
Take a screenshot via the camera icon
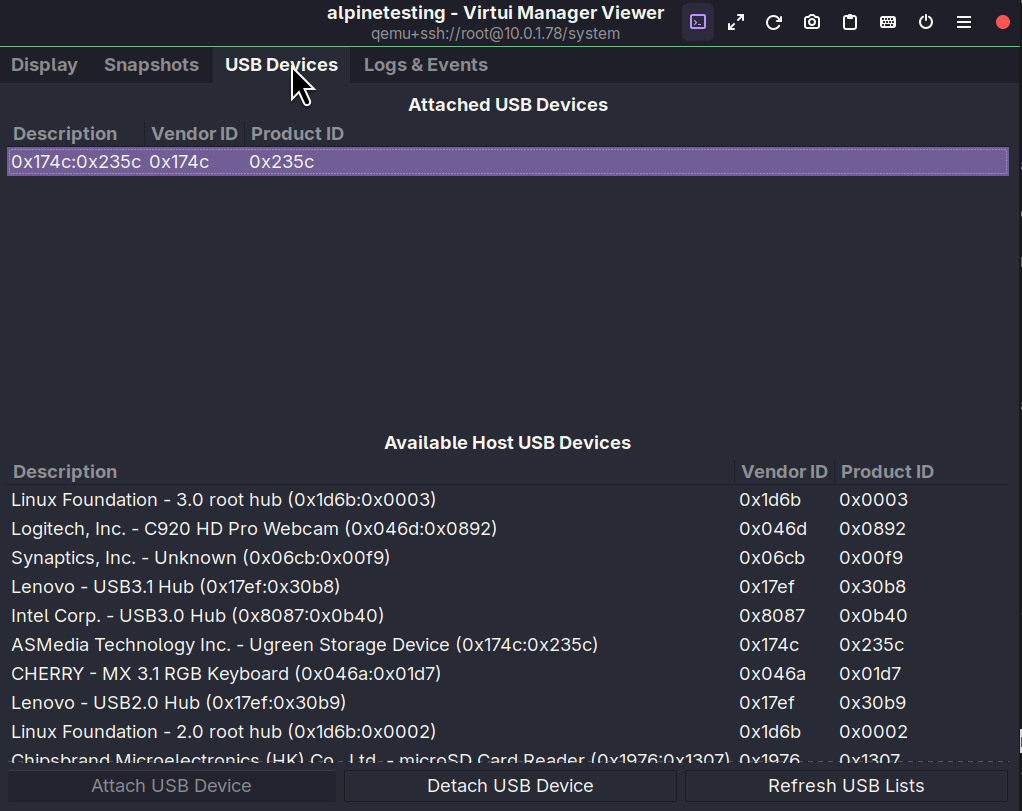[811, 21]
